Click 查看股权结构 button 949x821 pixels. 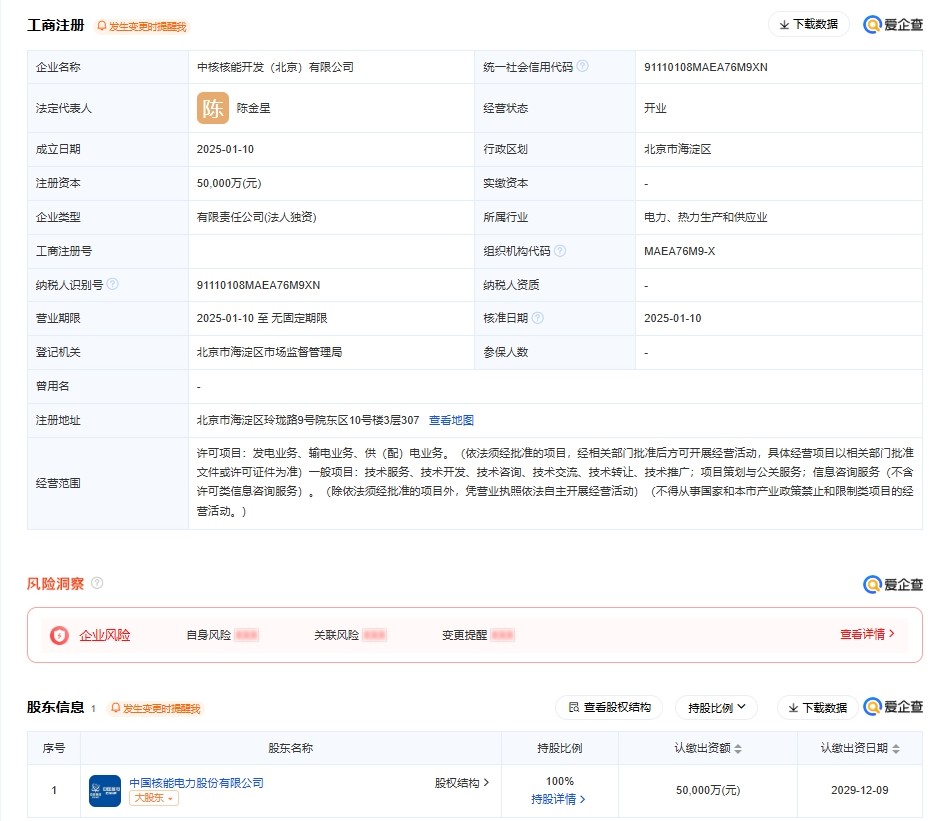[x=609, y=708]
